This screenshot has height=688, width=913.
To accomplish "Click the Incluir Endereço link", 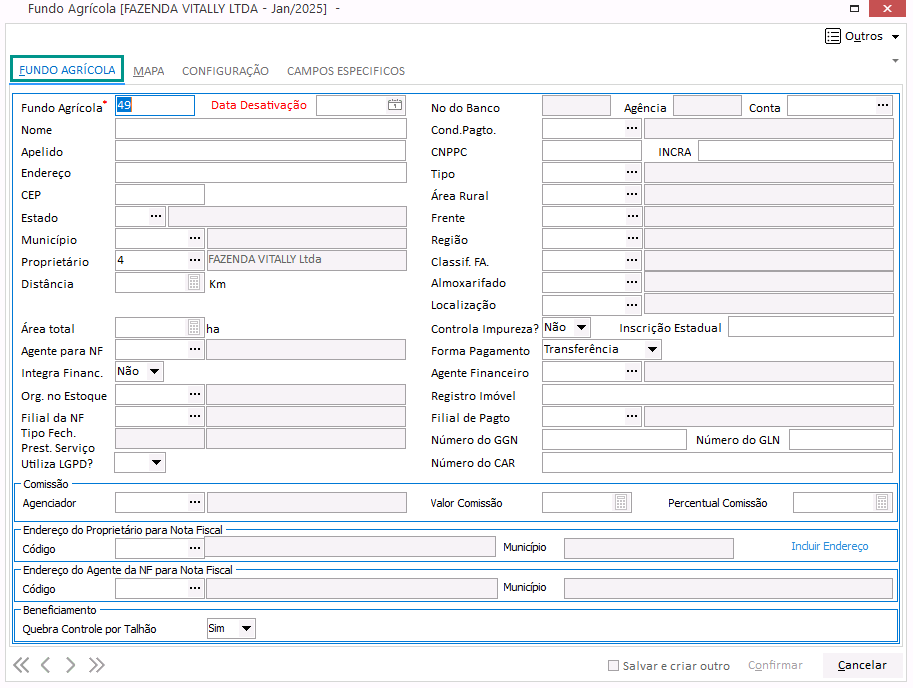I will click(x=829, y=546).
